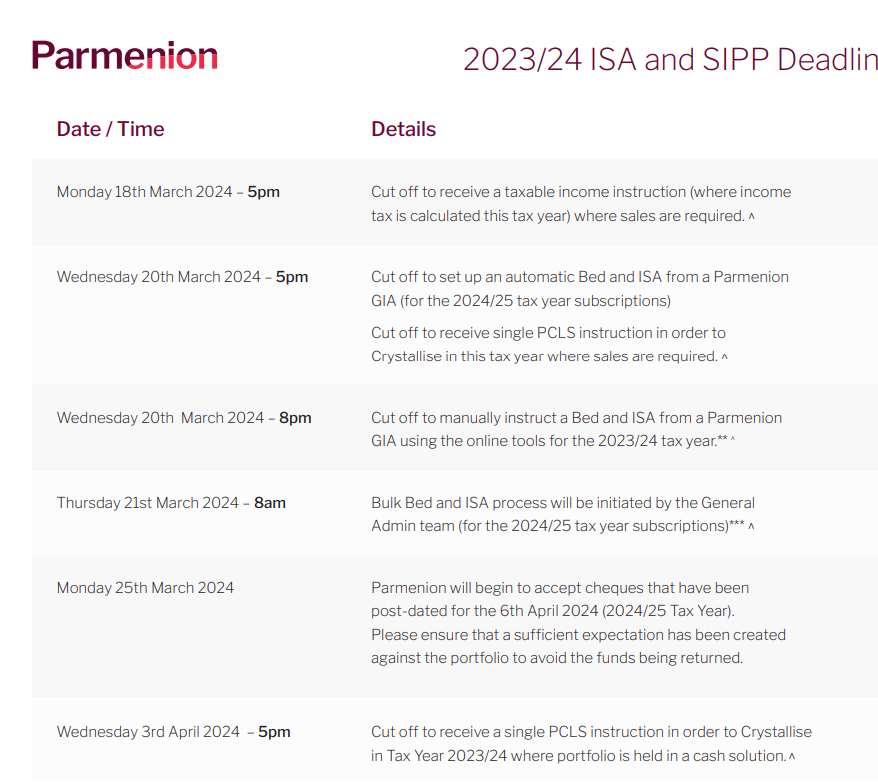The height and width of the screenshot is (784, 878).
Task: Select the Monday 18th March 2024 – 5pm date
Action: pos(168,192)
